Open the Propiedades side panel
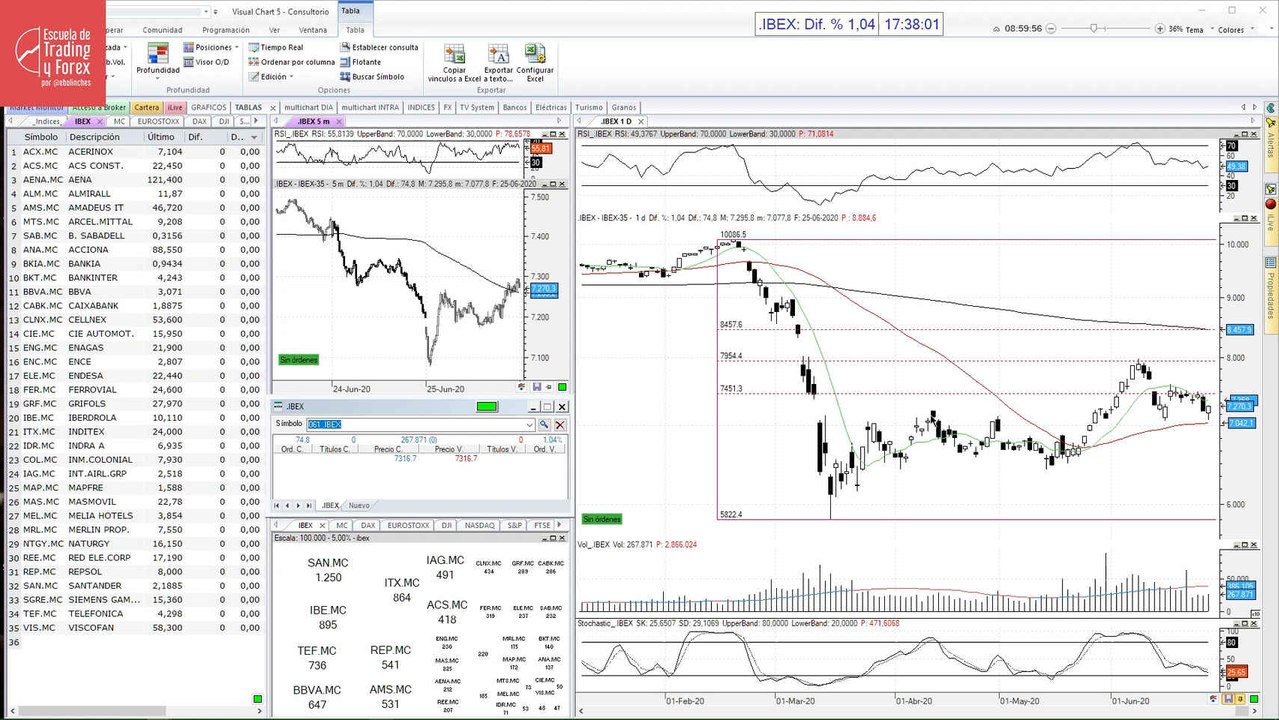Image resolution: width=1279 pixels, height=720 pixels. [1271, 294]
